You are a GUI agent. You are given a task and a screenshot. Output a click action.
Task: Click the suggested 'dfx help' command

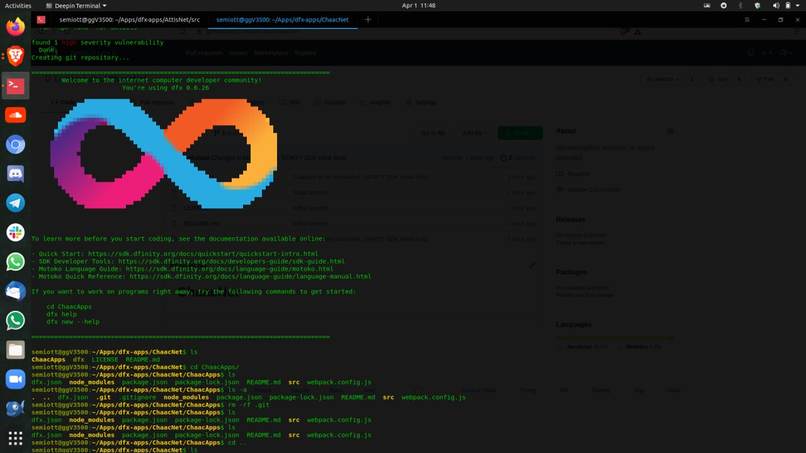pyautogui.click(x=61, y=314)
